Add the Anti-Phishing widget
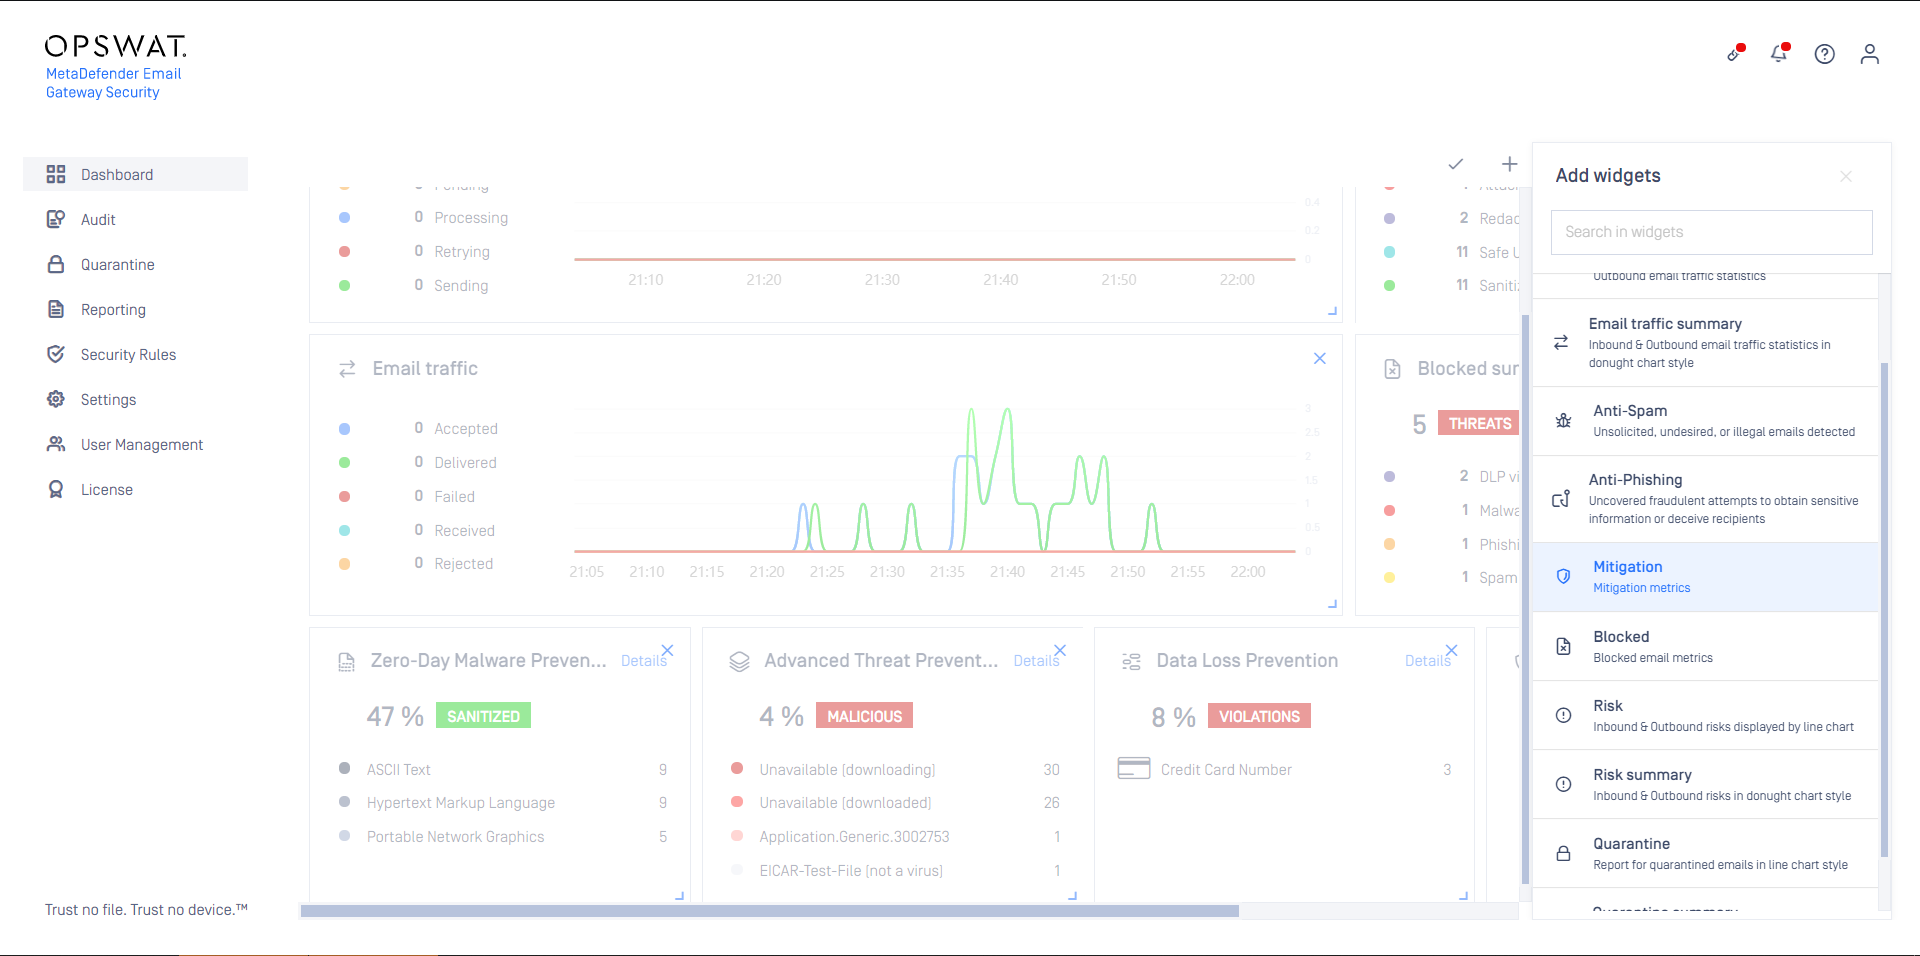 1706,499
